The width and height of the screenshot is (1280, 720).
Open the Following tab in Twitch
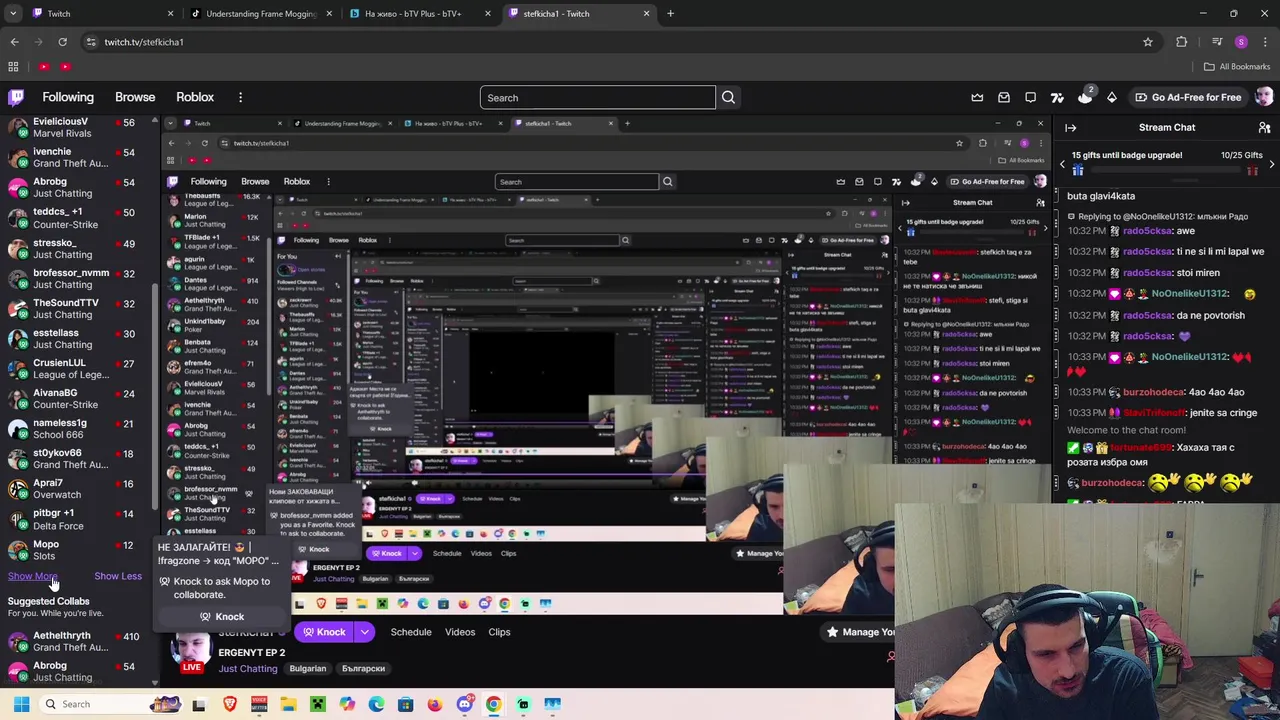(68, 97)
